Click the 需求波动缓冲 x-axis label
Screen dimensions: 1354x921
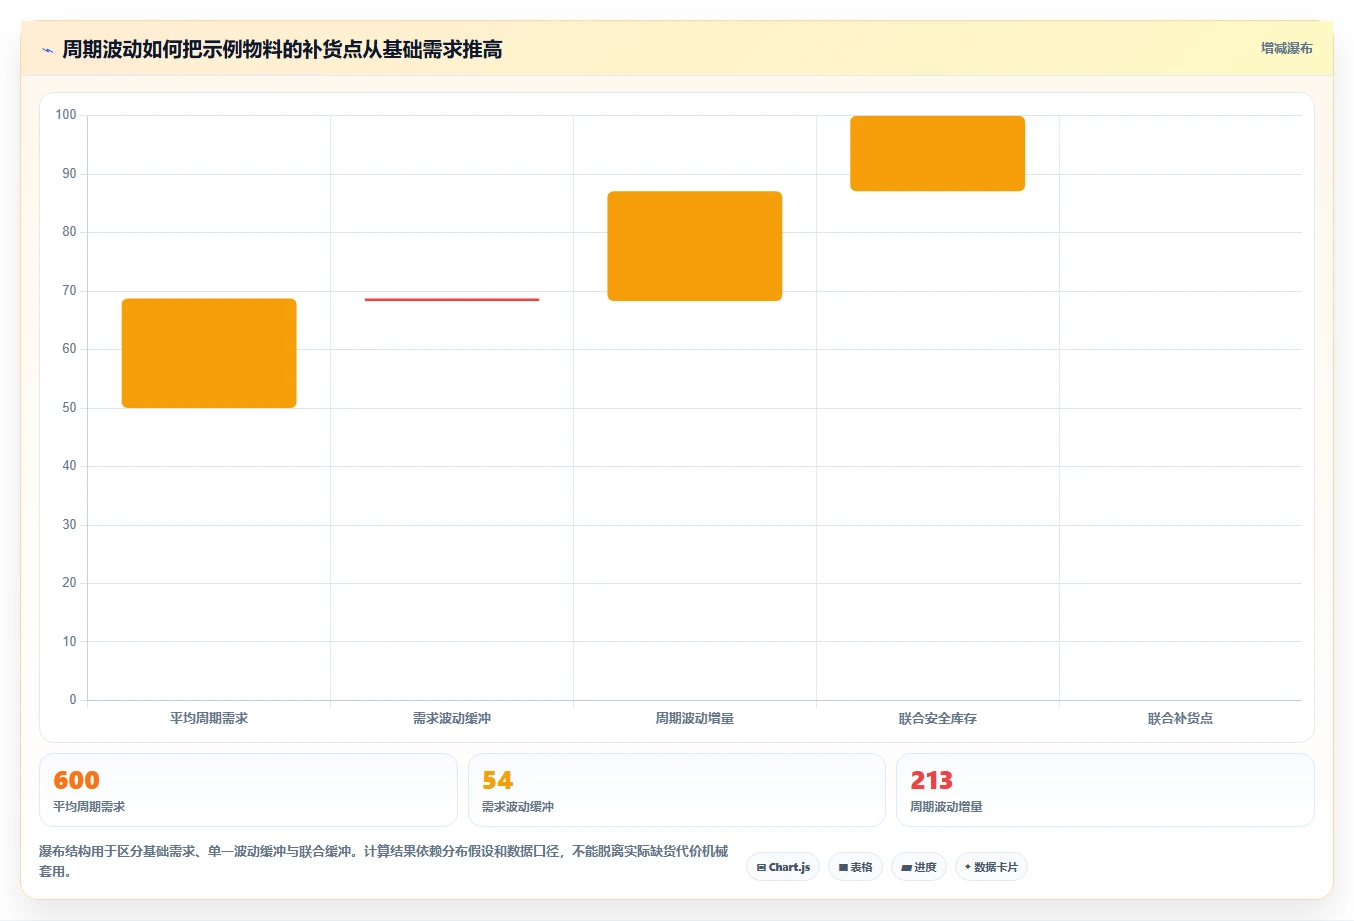(452, 718)
